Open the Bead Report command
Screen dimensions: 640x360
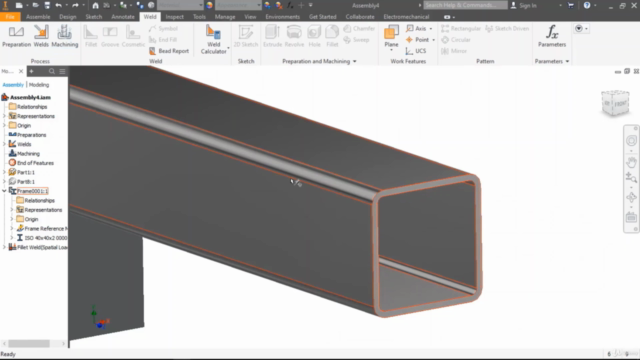(169, 51)
